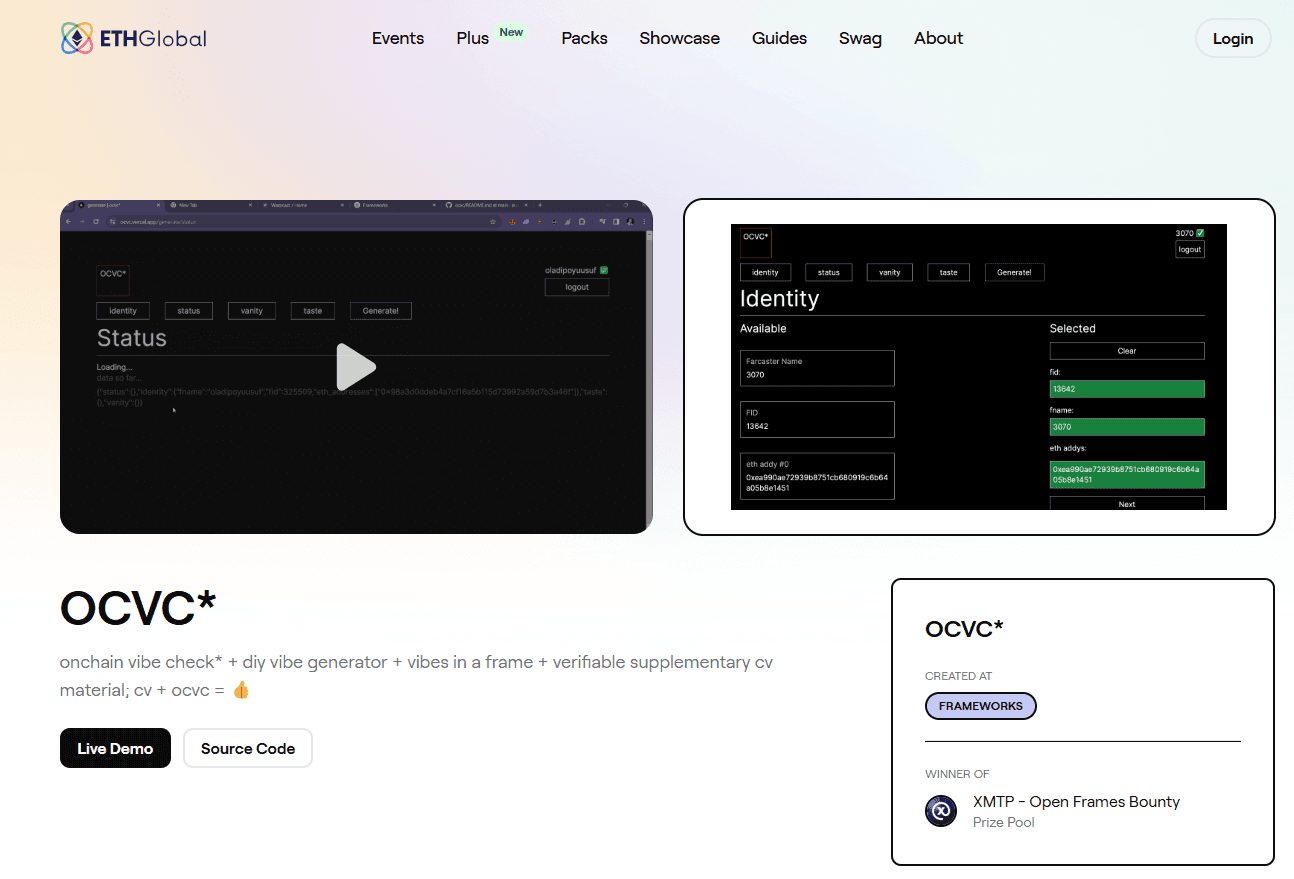1294x879 pixels.
Task: Open XMTP - Open Frames Bounty prize
Action: click(1076, 802)
